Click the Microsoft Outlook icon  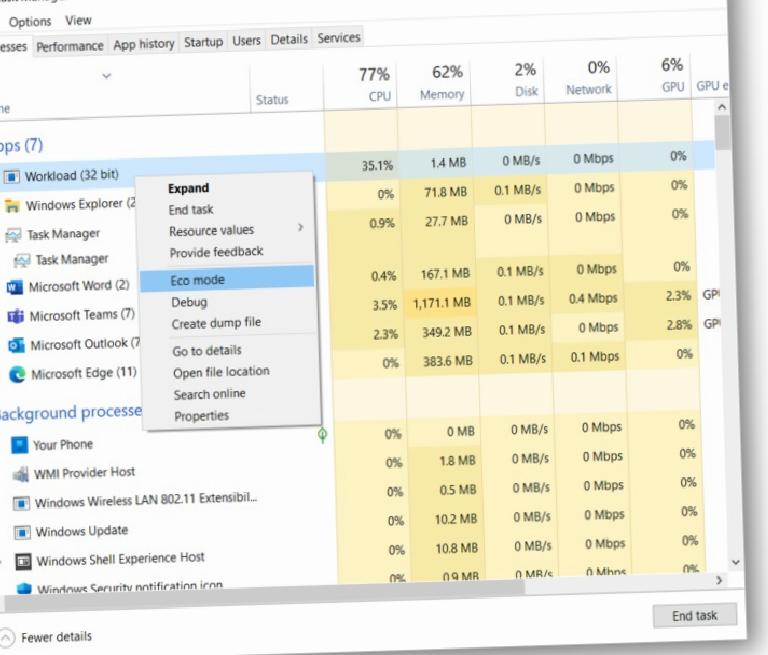[17, 345]
